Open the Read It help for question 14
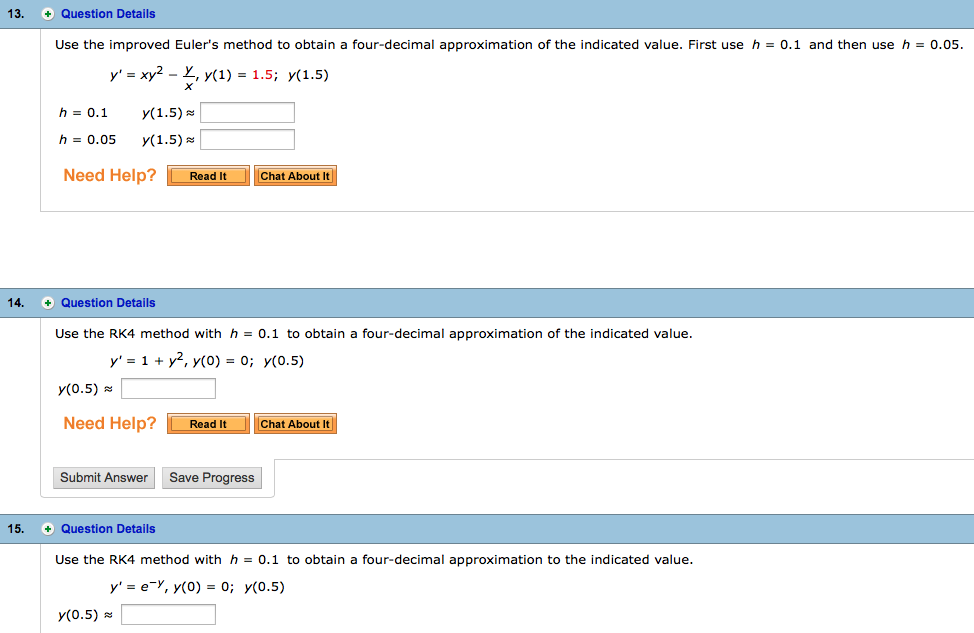Viewport: 974px width, 633px height. [207, 423]
